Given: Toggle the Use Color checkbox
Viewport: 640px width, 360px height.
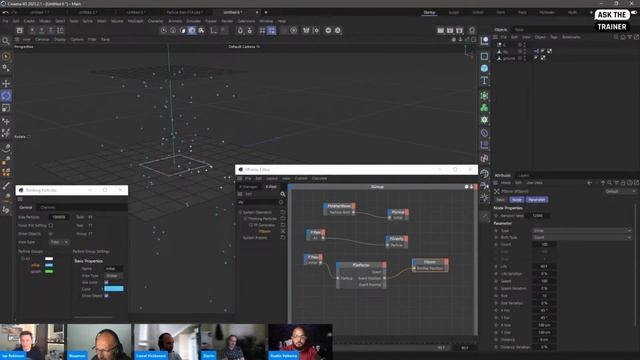Looking at the screenshot, I should 107,282.
